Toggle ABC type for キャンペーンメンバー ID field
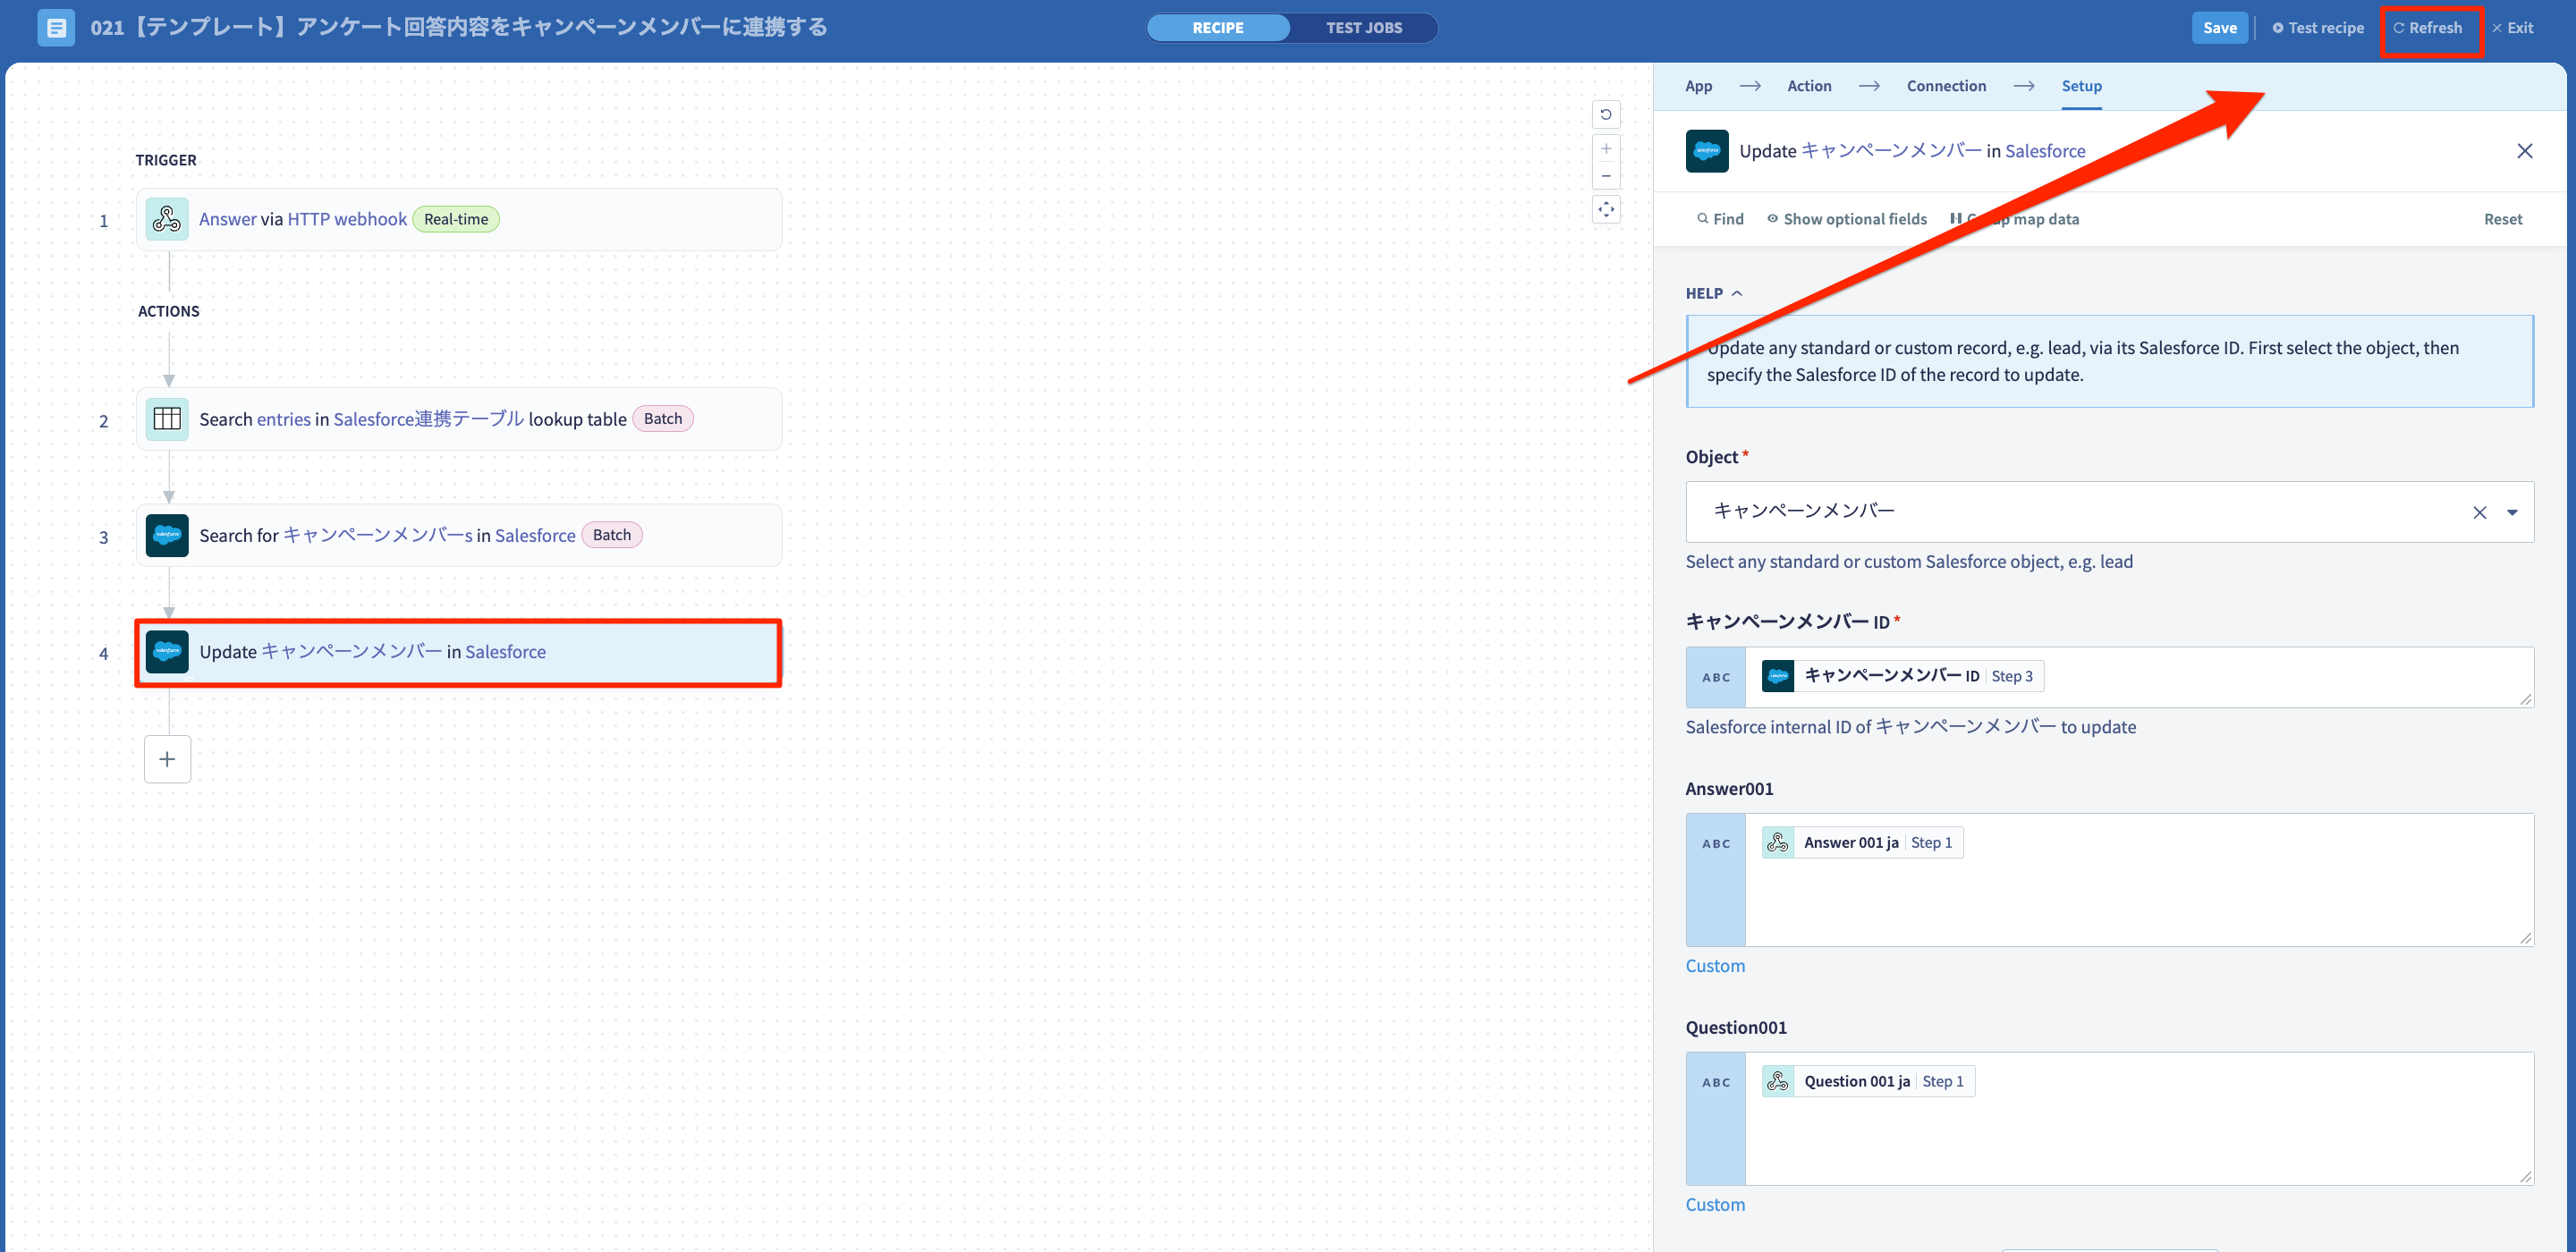The image size is (2576, 1252). coord(1715,677)
